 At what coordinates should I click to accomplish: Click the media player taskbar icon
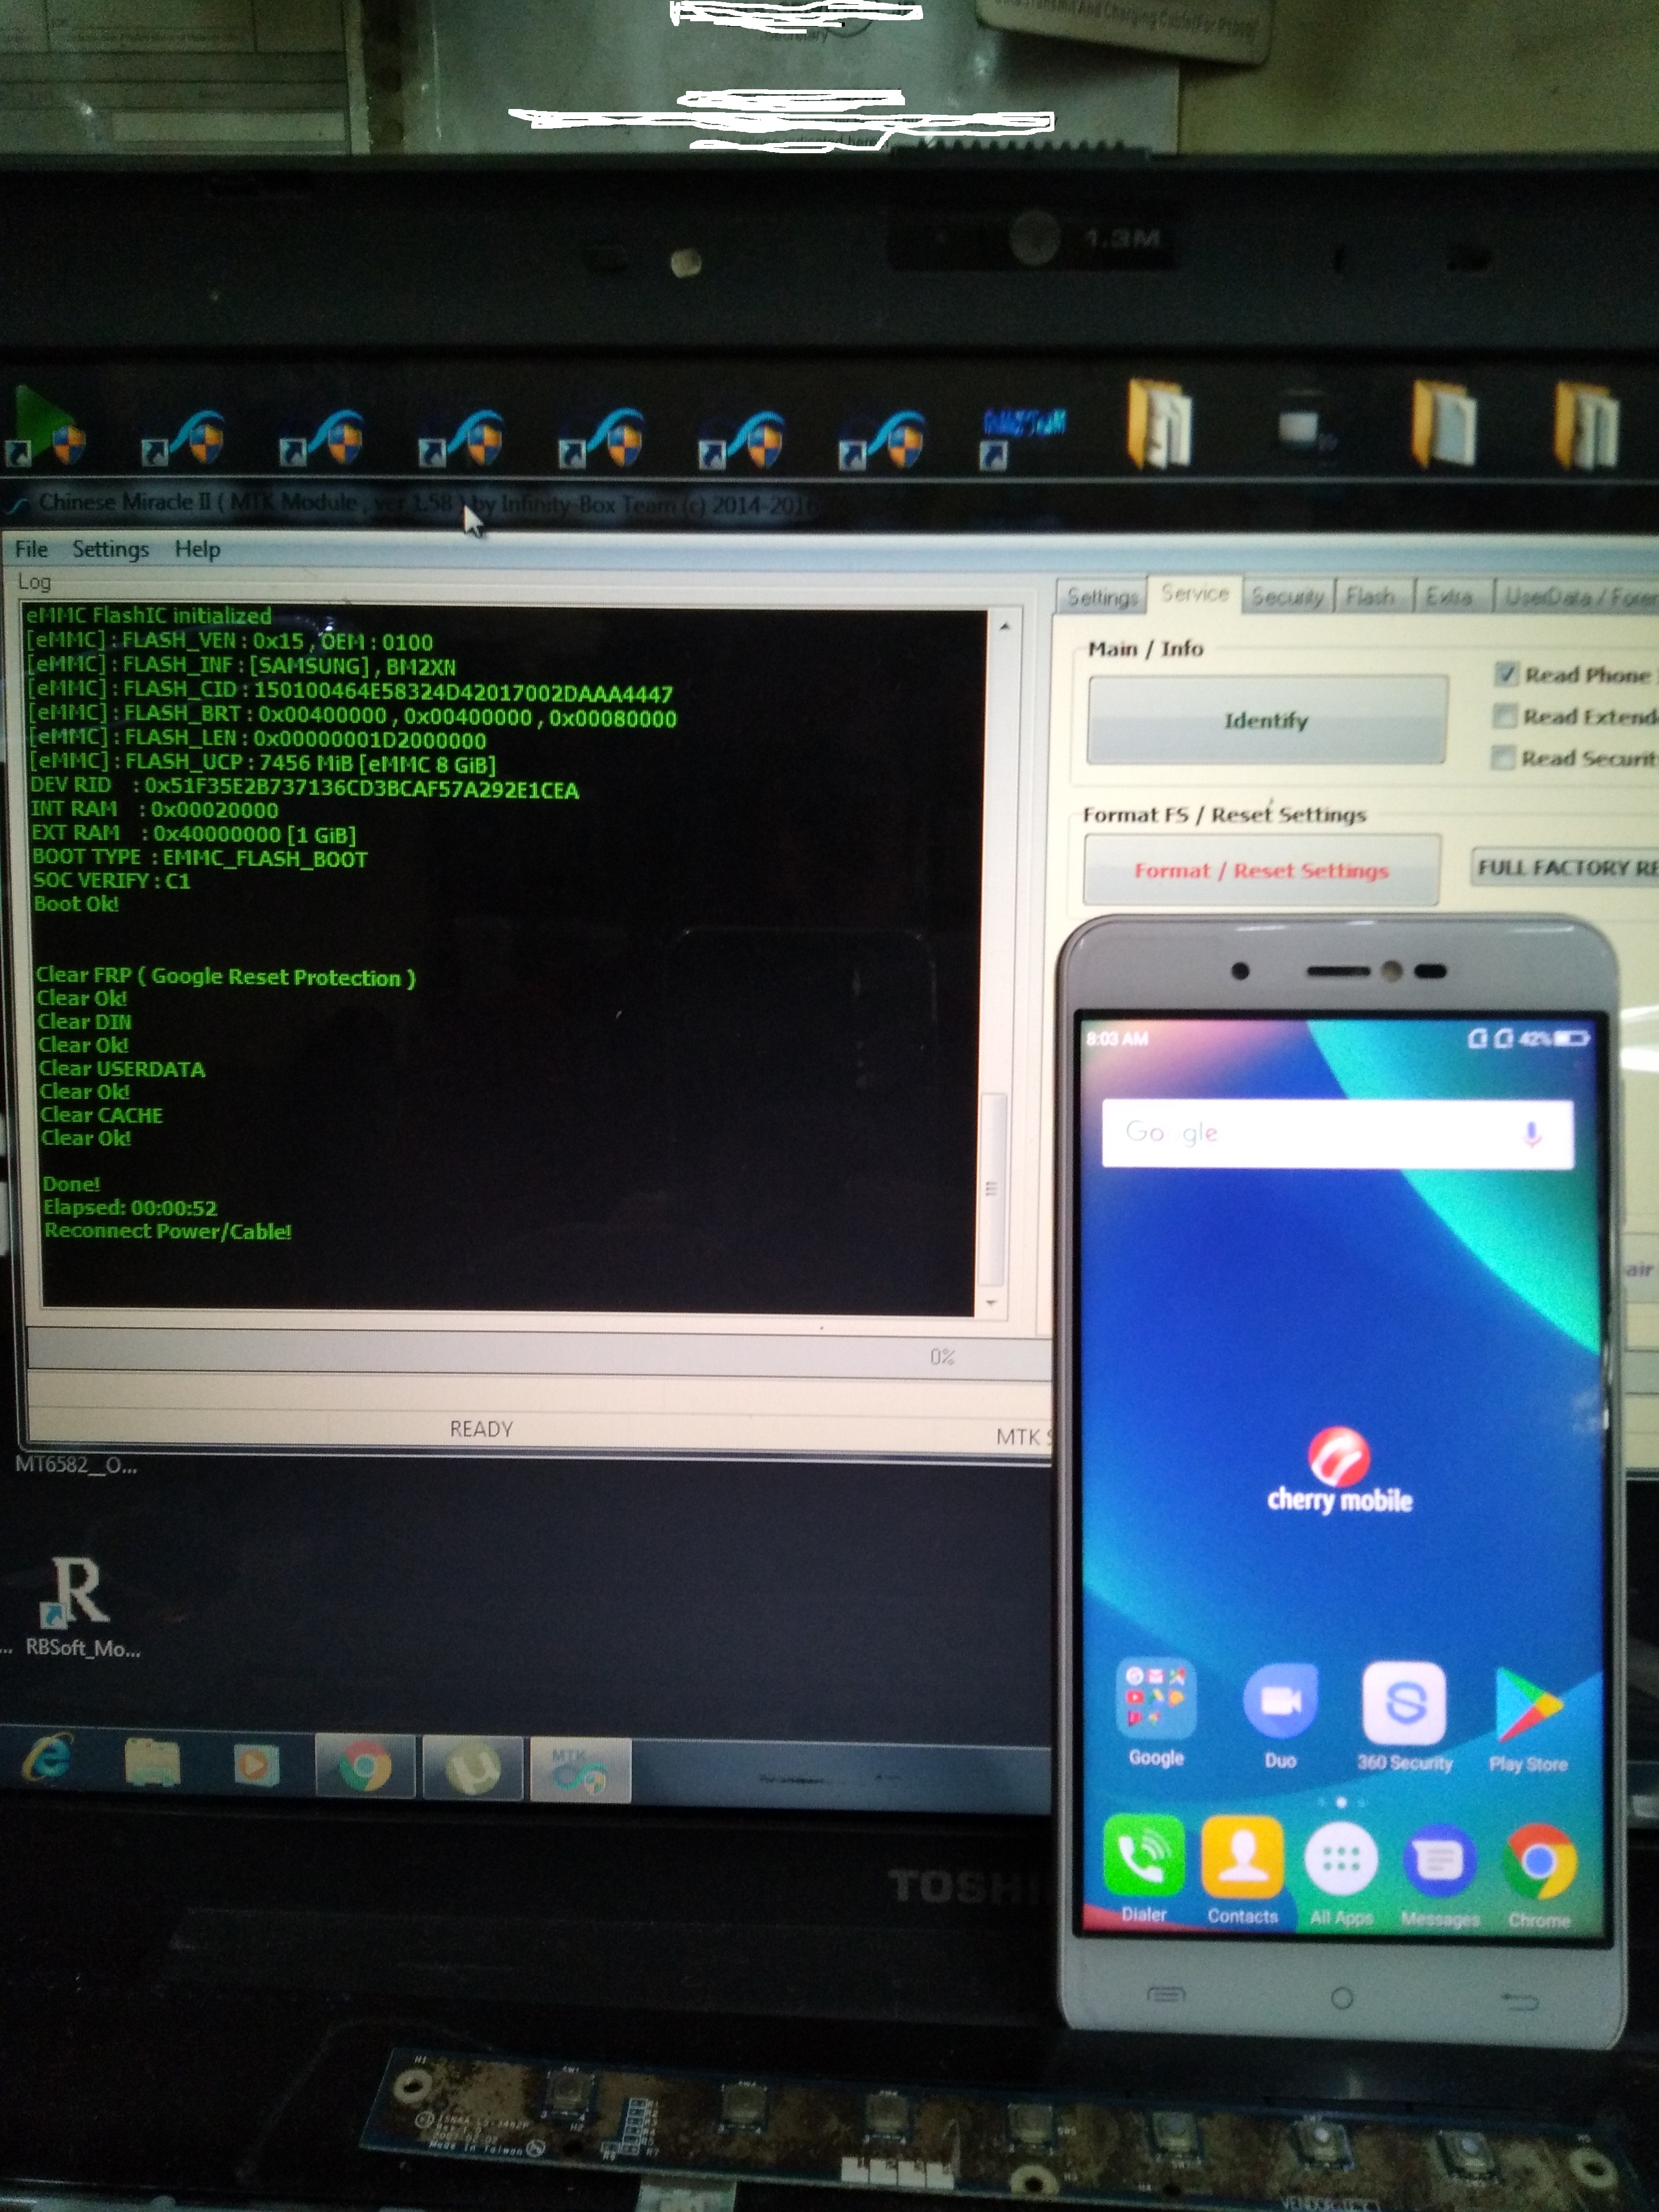point(257,1764)
